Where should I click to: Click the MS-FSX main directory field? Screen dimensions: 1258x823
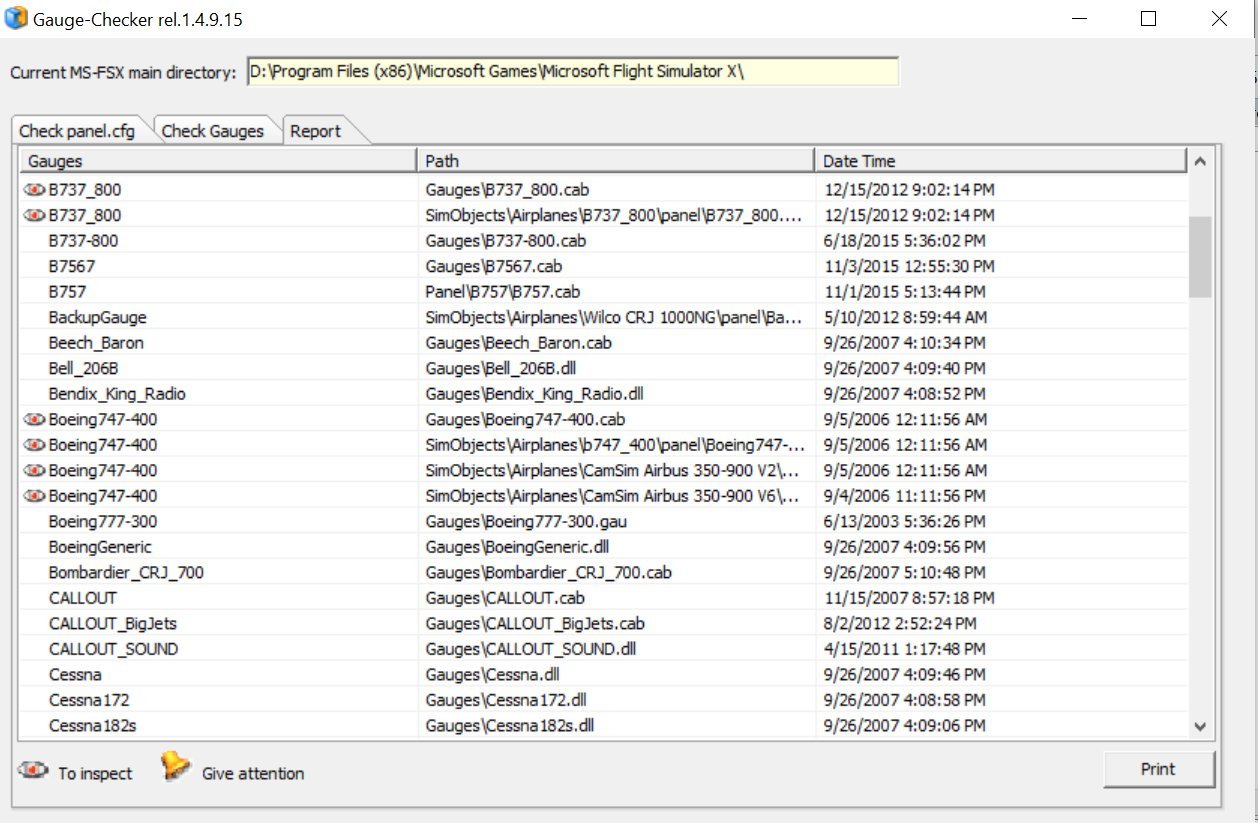(573, 72)
